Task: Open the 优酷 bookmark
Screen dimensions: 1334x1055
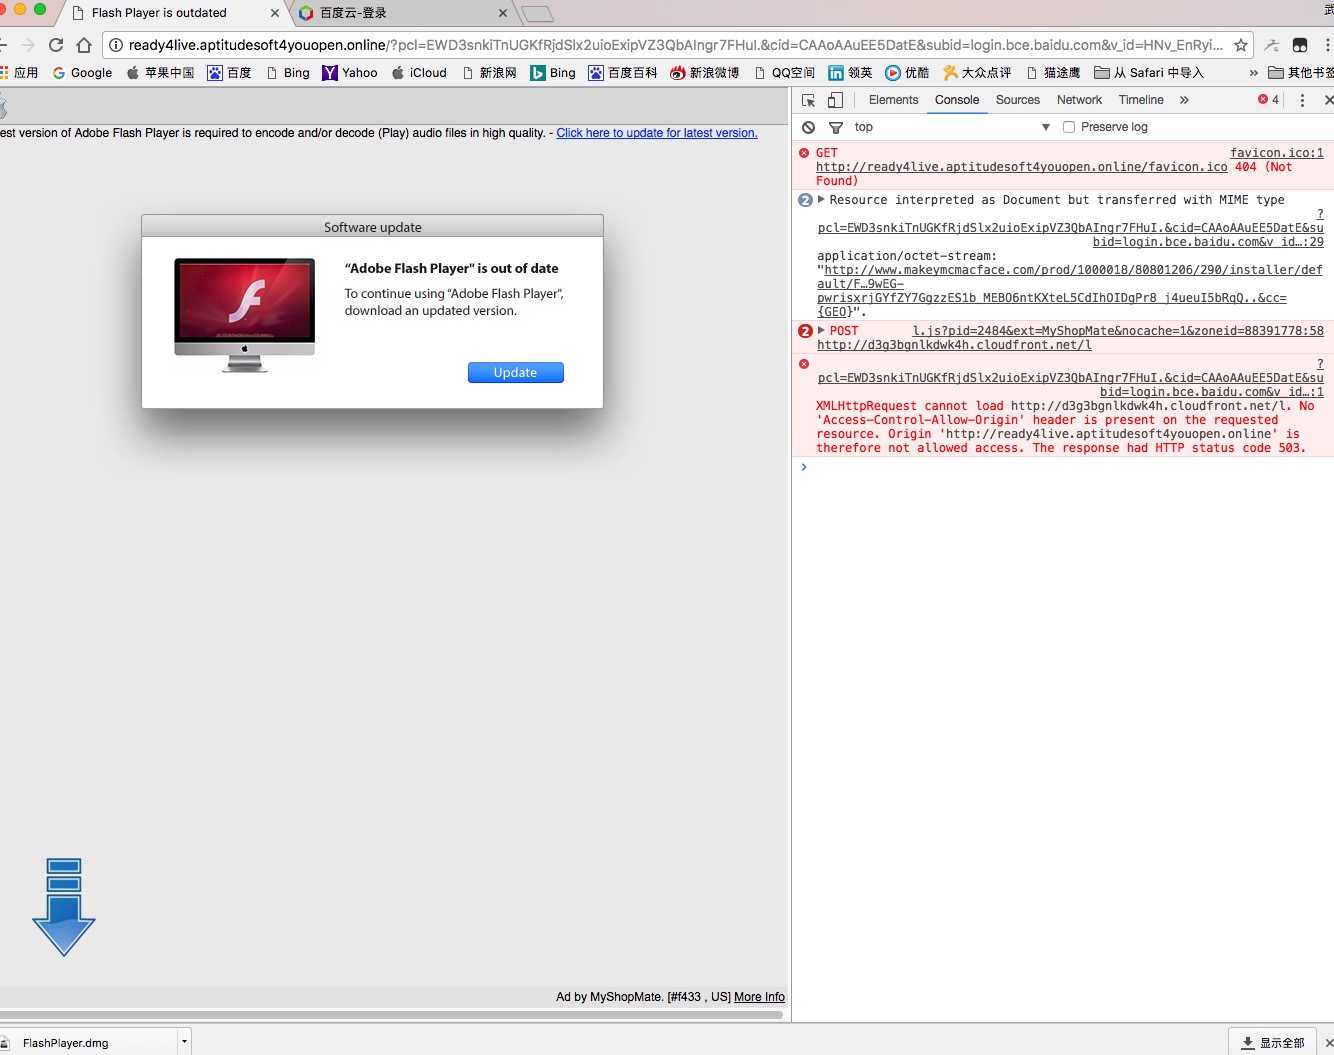Action: (907, 73)
